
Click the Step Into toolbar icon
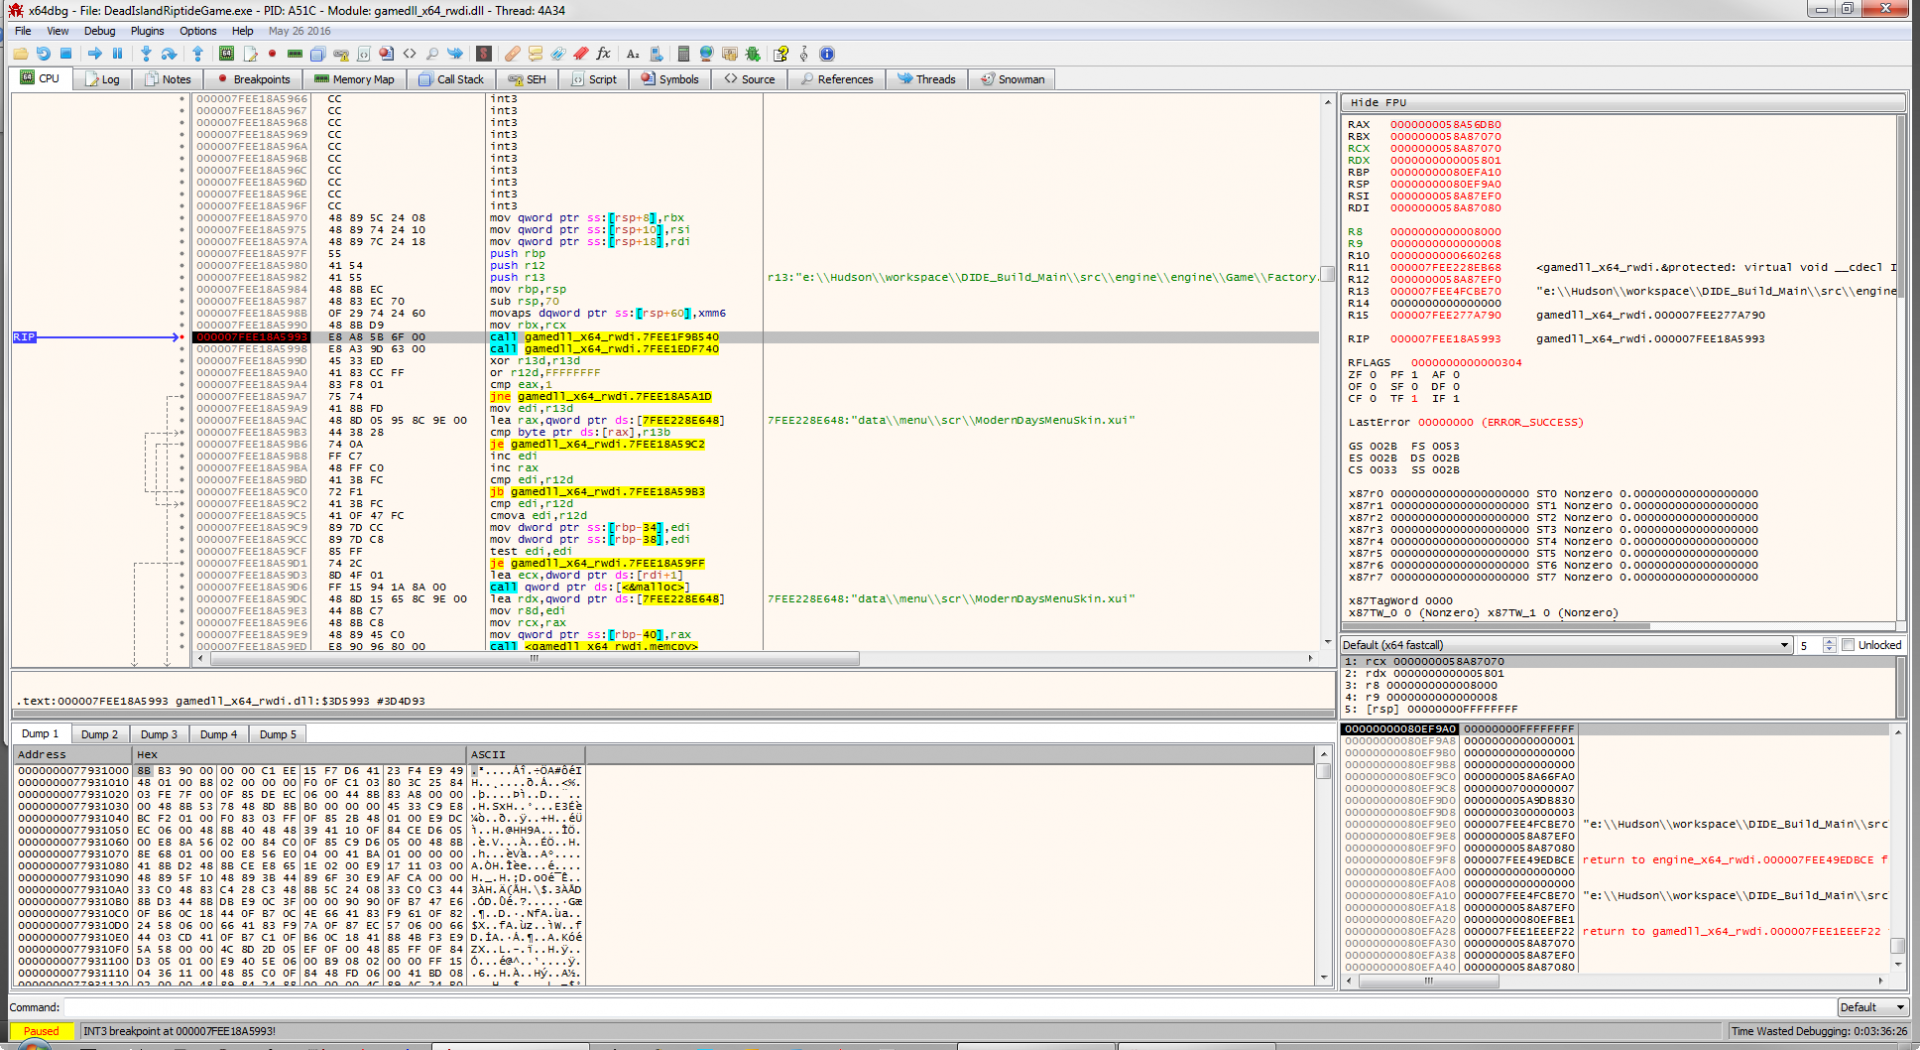(x=146, y=54)
